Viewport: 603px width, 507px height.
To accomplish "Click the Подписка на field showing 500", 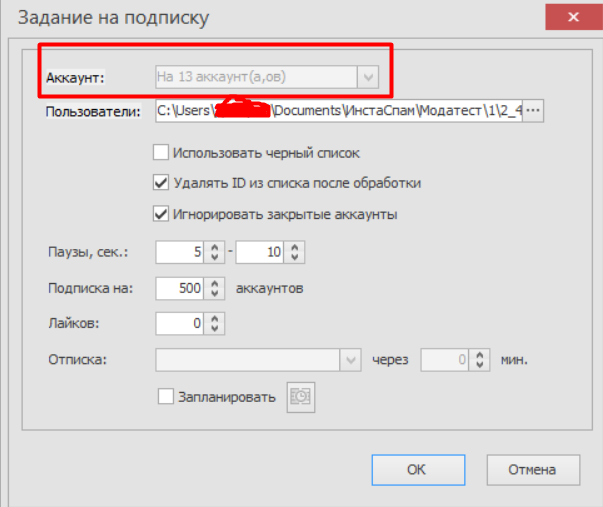I will [x=180, y=288].
